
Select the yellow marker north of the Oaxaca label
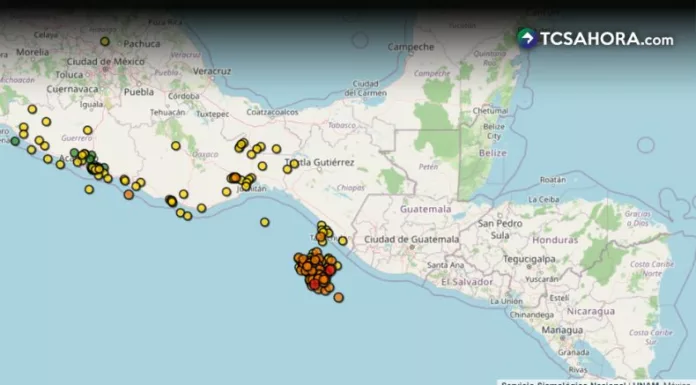(176, 146)
